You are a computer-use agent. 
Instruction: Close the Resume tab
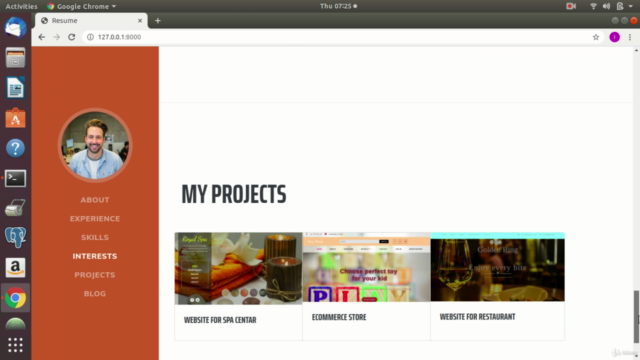(140, 20)
